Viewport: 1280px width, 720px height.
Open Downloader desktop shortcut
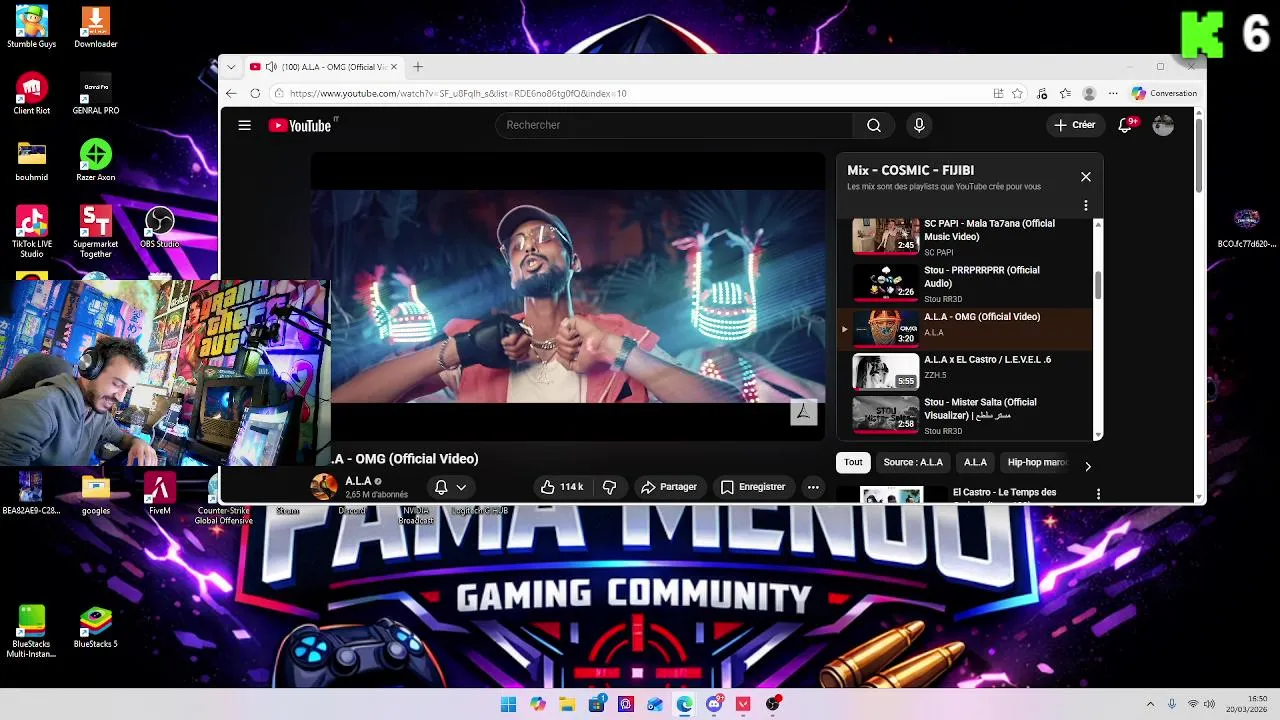pos(96,28)
